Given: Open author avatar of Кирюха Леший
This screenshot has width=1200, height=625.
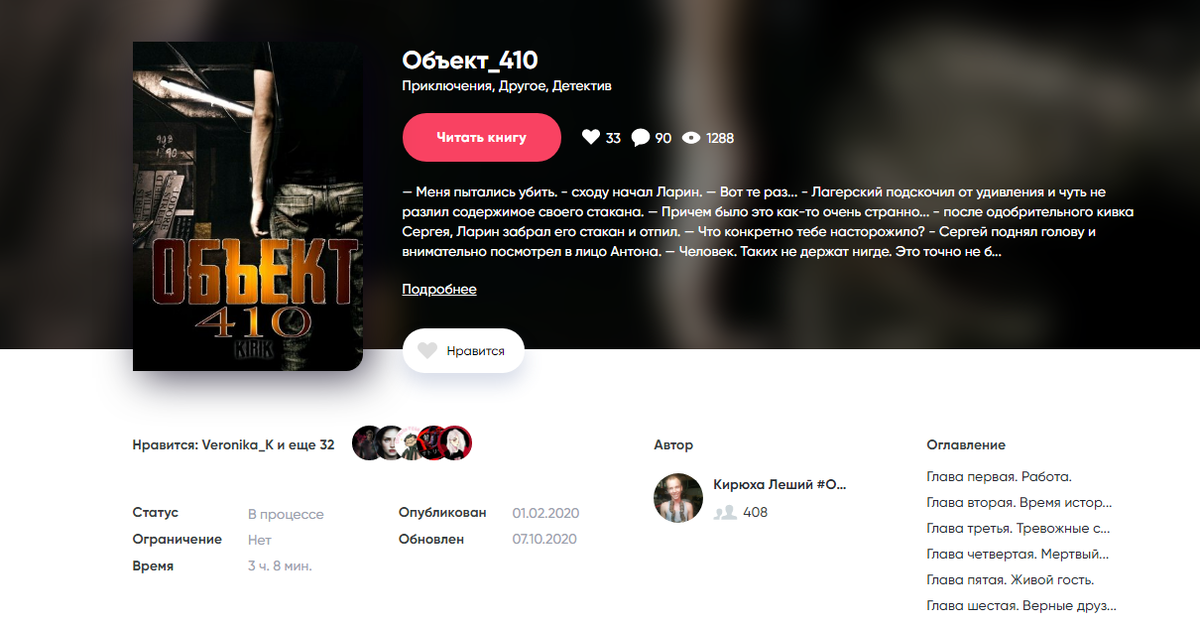Looking at the screenshot, I should tap(678, 497).
